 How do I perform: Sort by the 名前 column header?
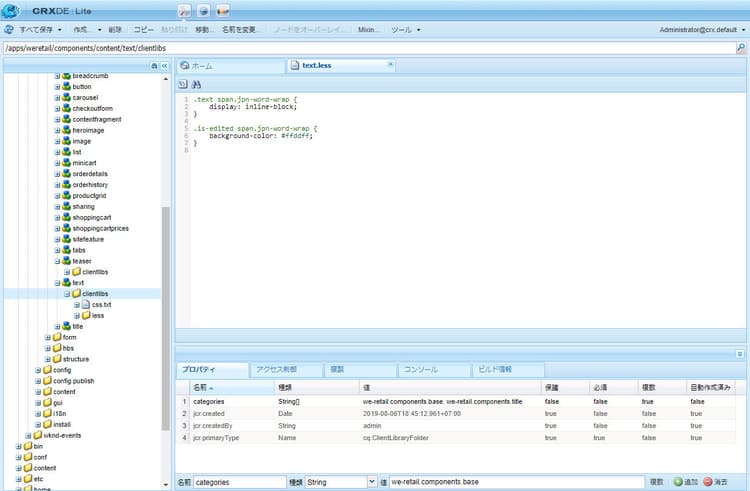[x=204, y=387]
